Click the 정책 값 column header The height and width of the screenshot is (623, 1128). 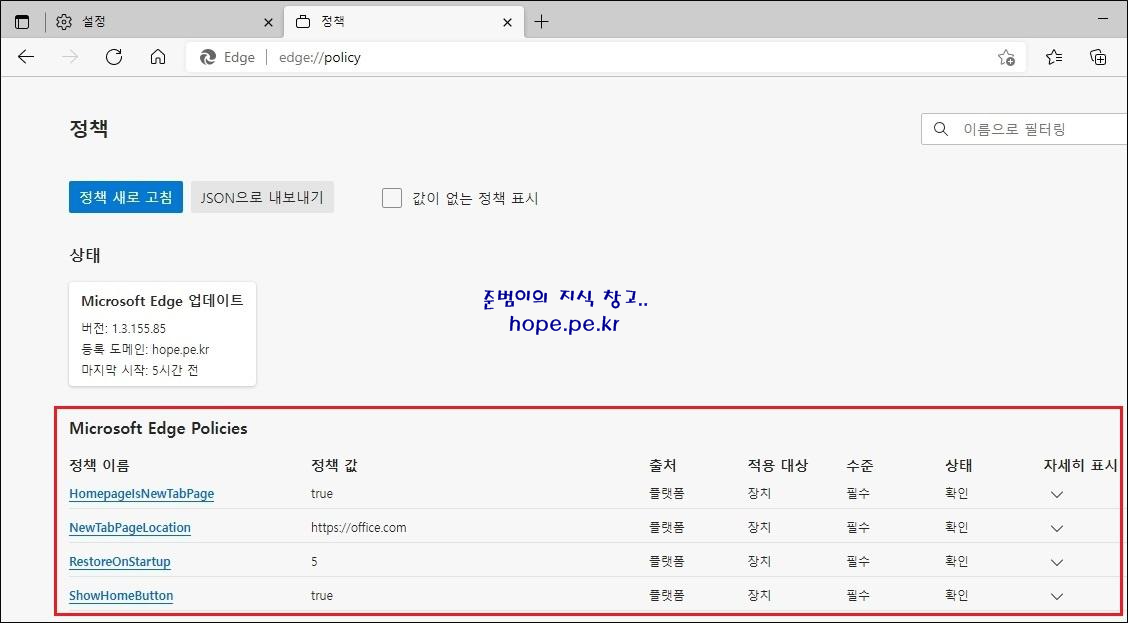tap(334, 465)
